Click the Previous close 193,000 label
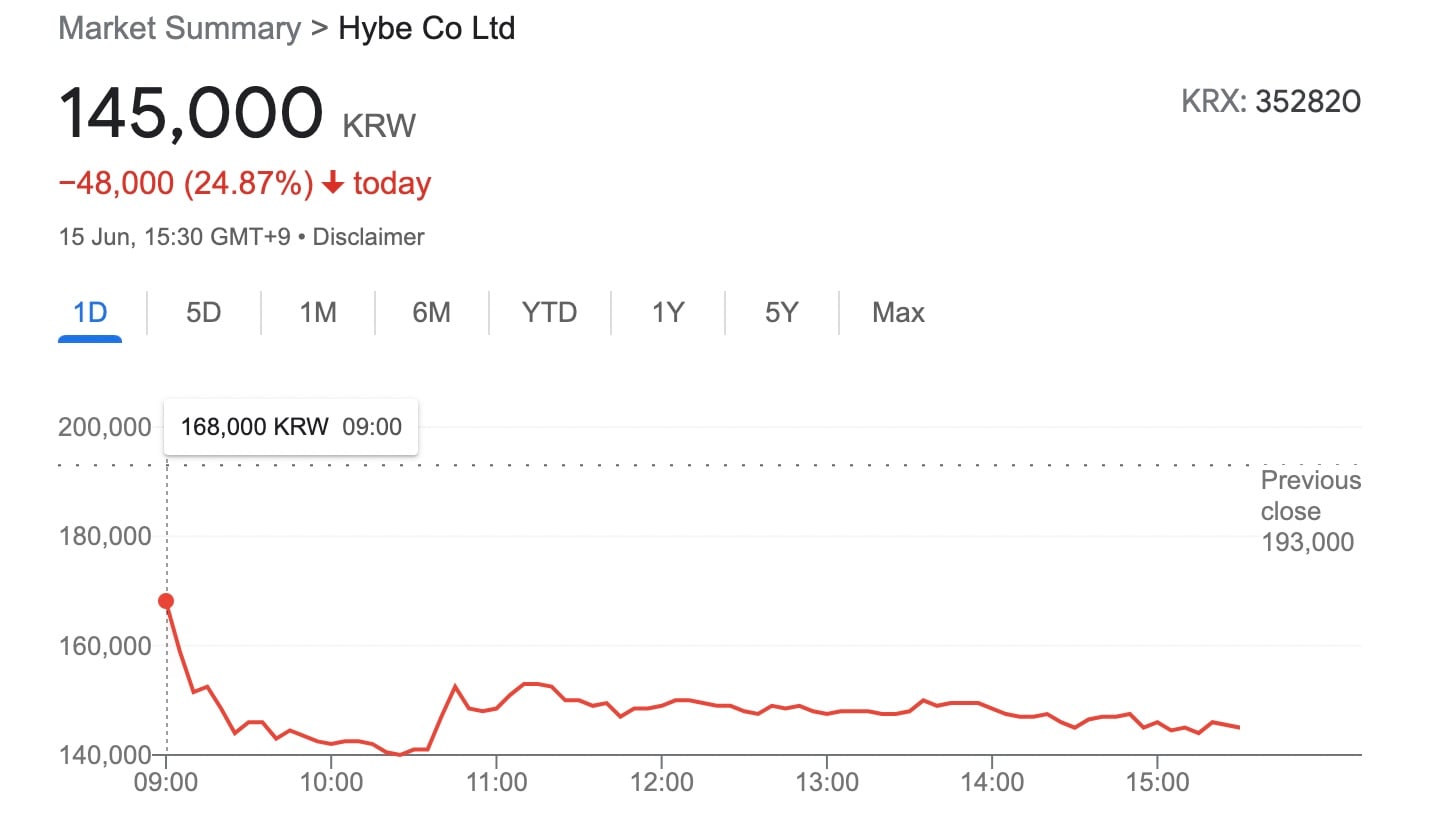 point(1310,511)
